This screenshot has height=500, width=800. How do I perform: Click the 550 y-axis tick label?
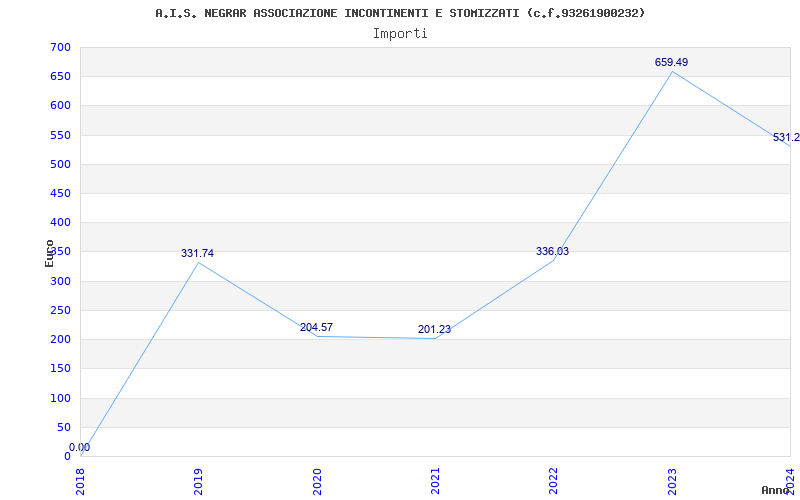click(60, 135)
